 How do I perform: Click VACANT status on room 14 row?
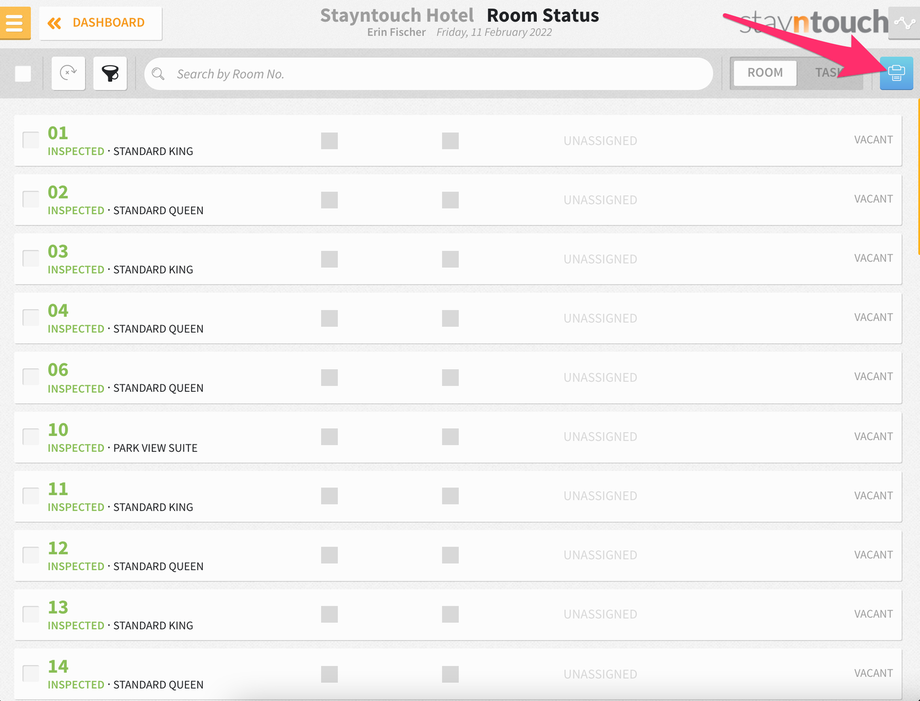[x=873, y=673]
